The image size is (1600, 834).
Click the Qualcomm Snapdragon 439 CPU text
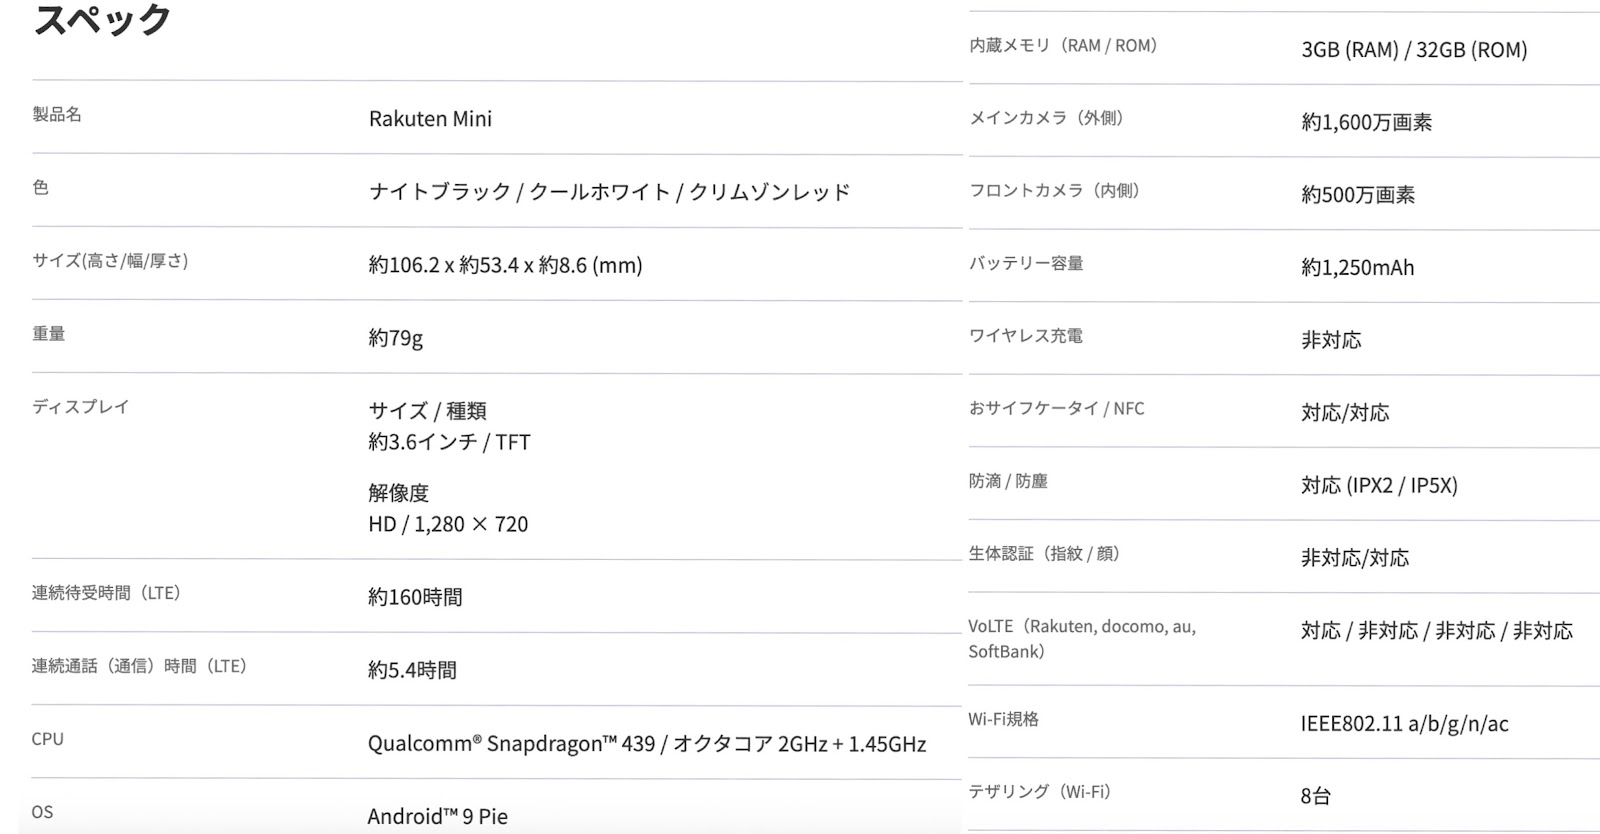pyautogui.click(x=511, y=744)
